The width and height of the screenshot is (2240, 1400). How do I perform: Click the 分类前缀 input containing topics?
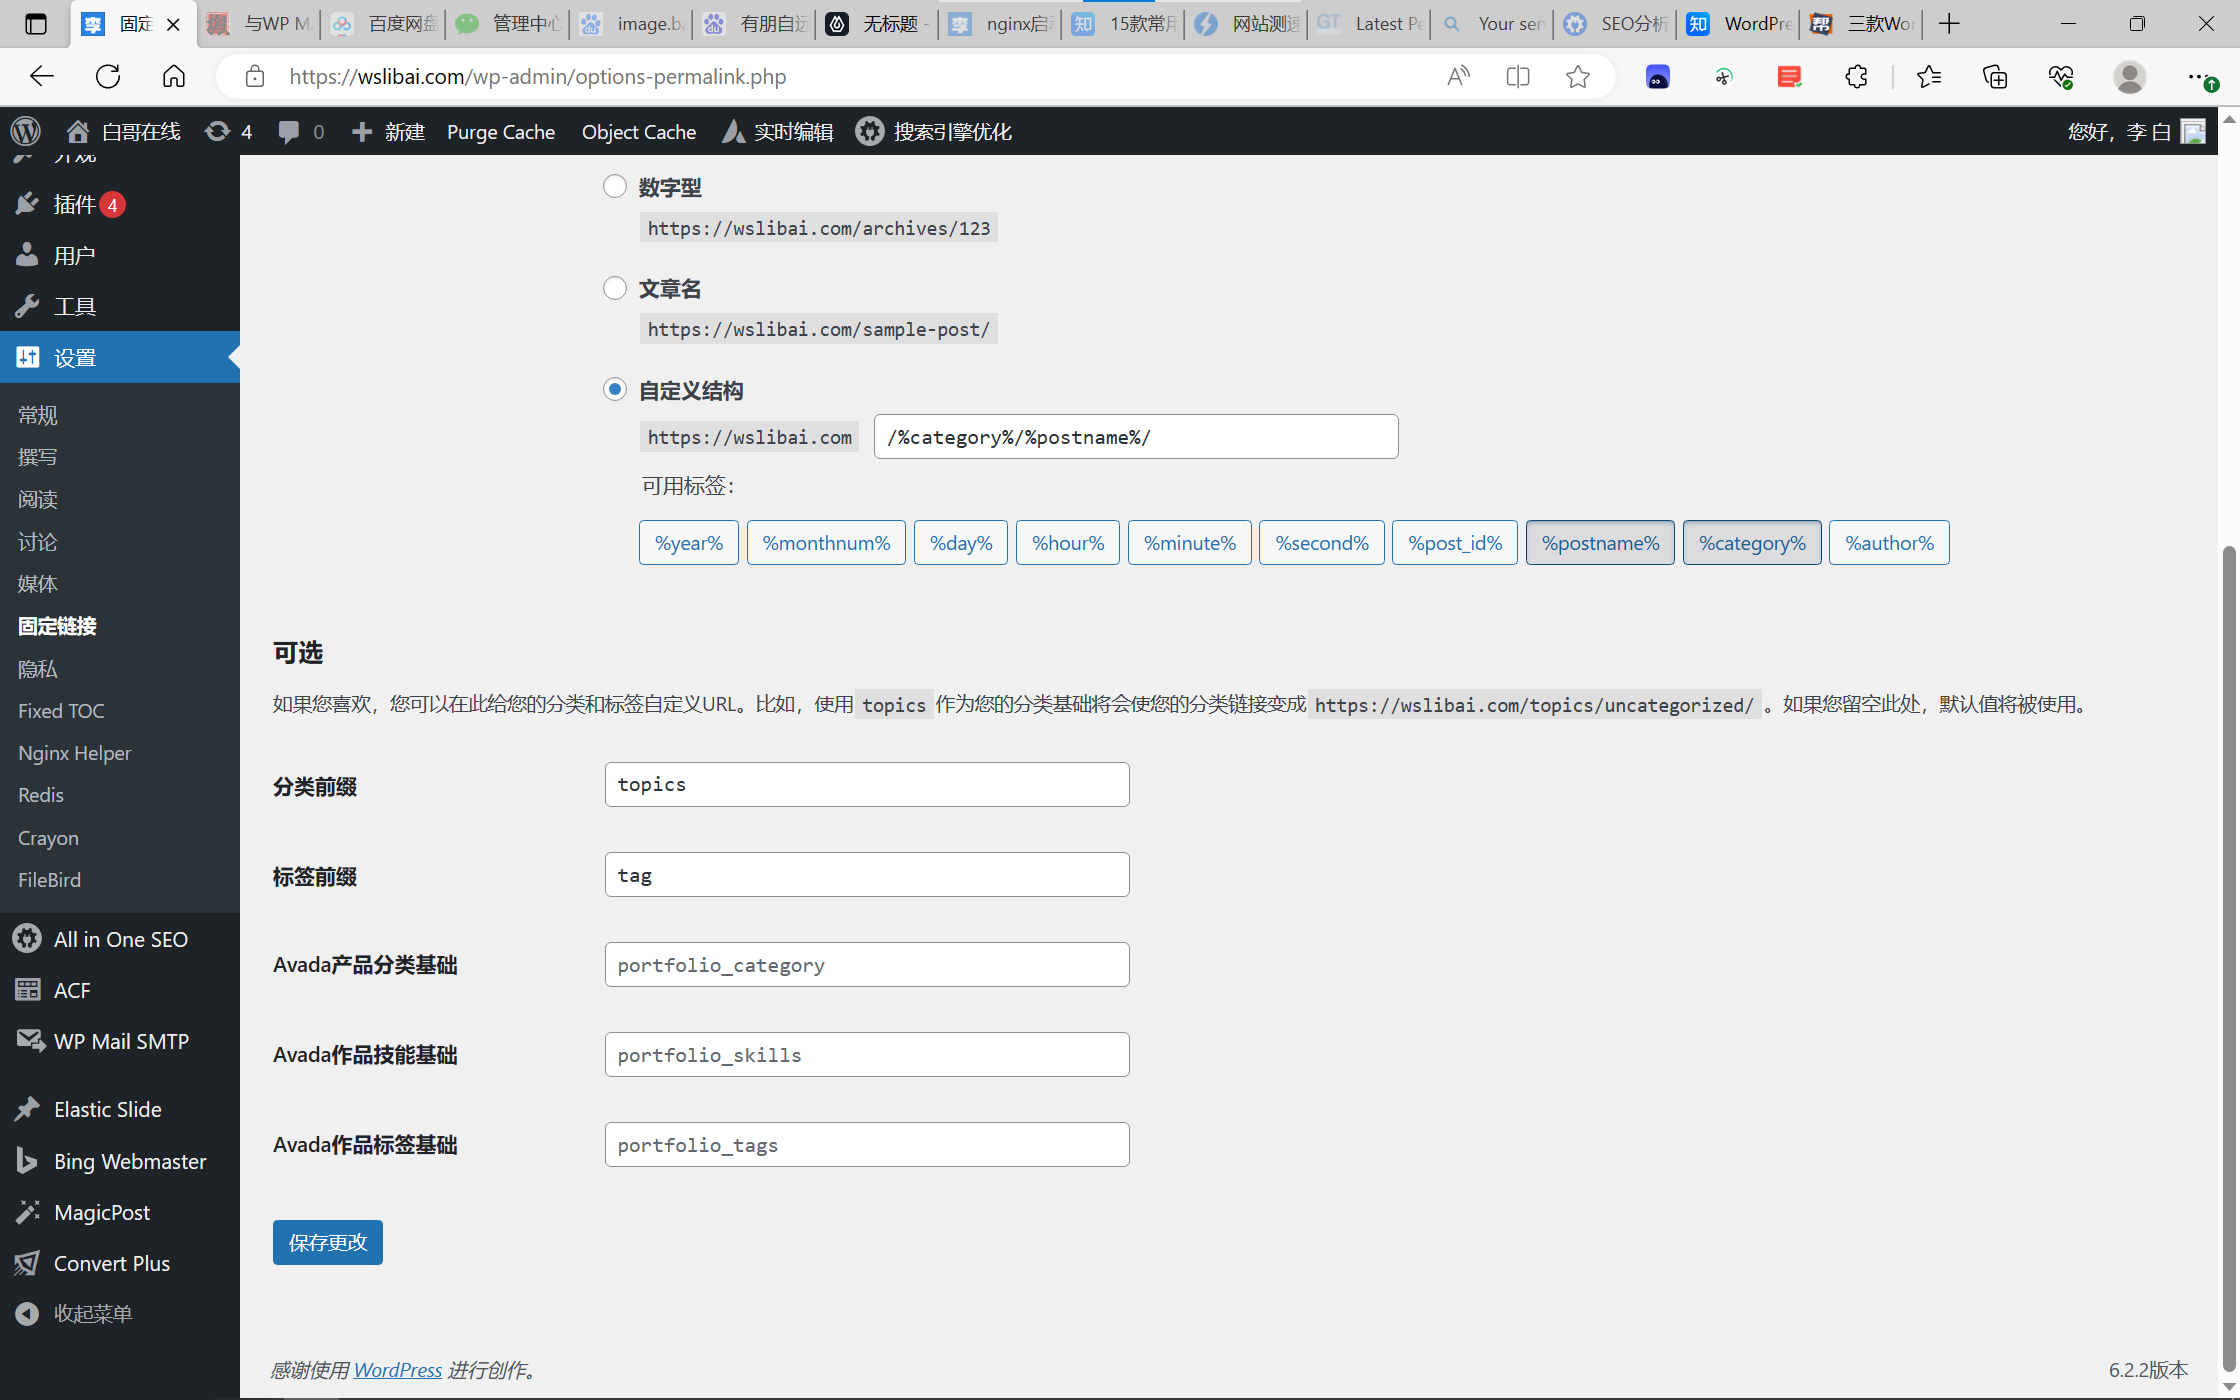point(866,785)
